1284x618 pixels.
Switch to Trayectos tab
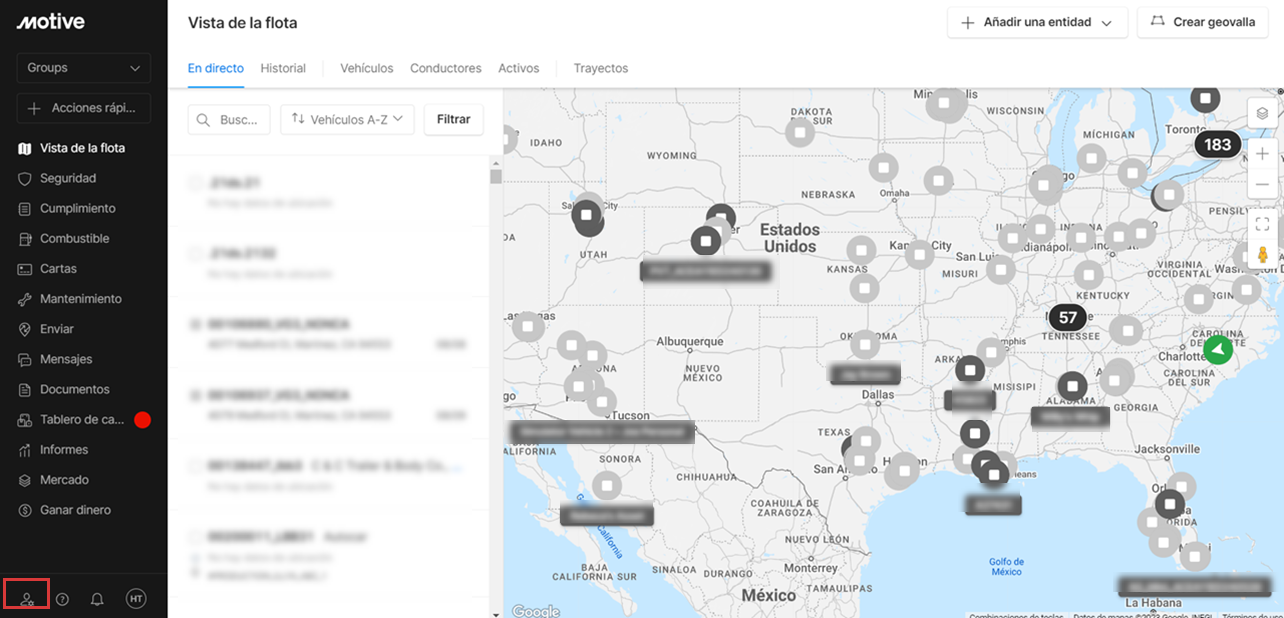tap(601, 68)
